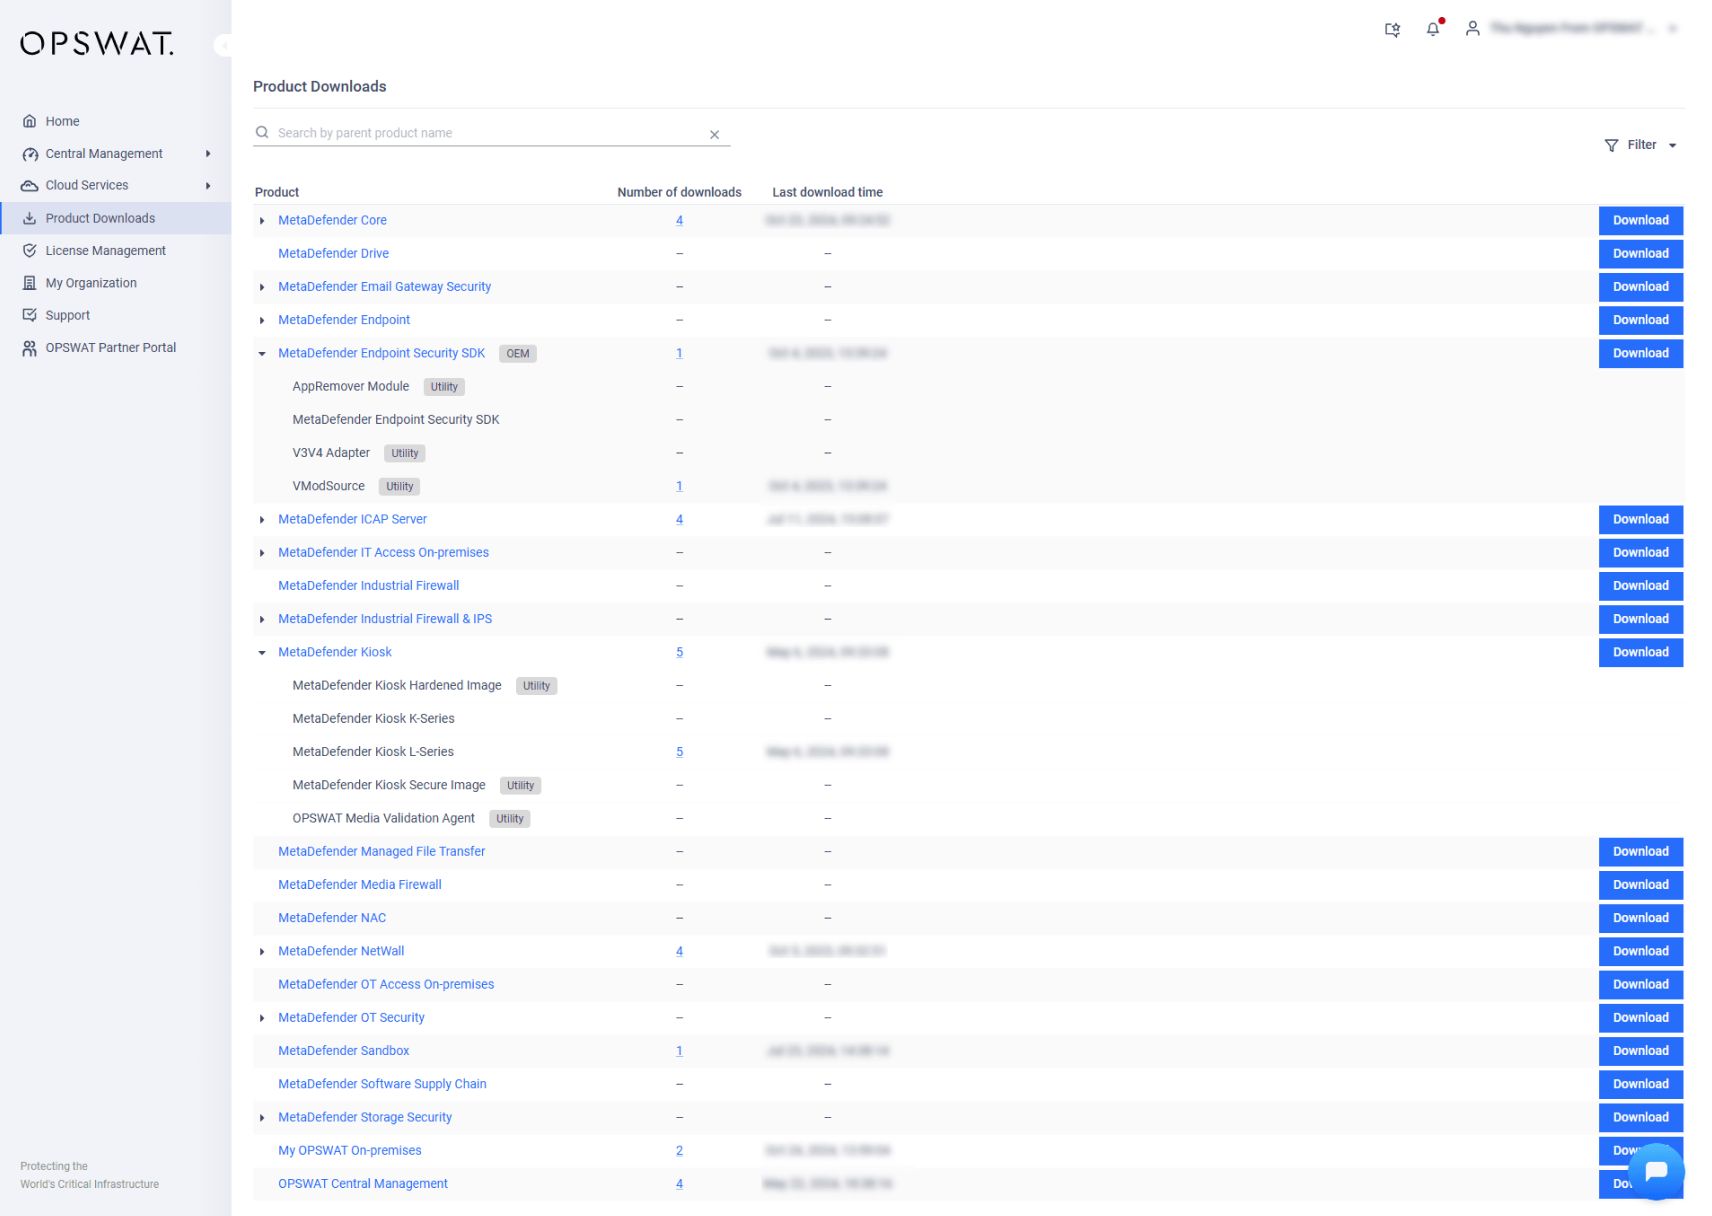This screenshot has height=1216, width=1712.
Task: Open the notifications bell icon
Action: [1431, 29]
